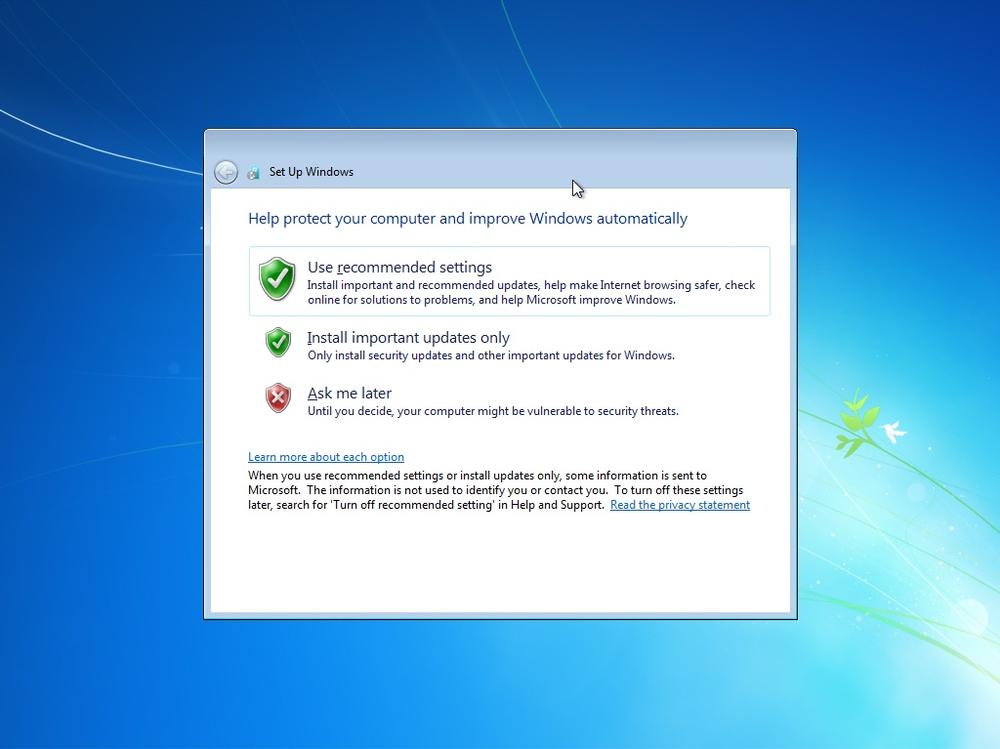Screen dimensions: 1000x749
Task: Select the Ask me later option
Action: [349, 392]
